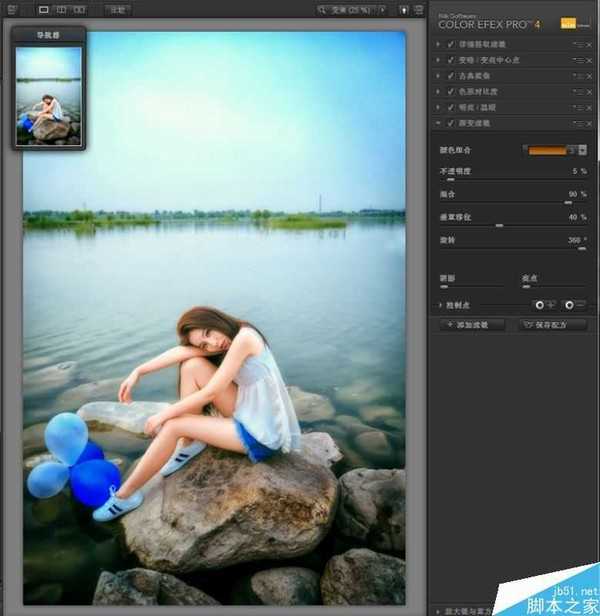Click the 保存配方 save recipe button

tap(551, 325)
